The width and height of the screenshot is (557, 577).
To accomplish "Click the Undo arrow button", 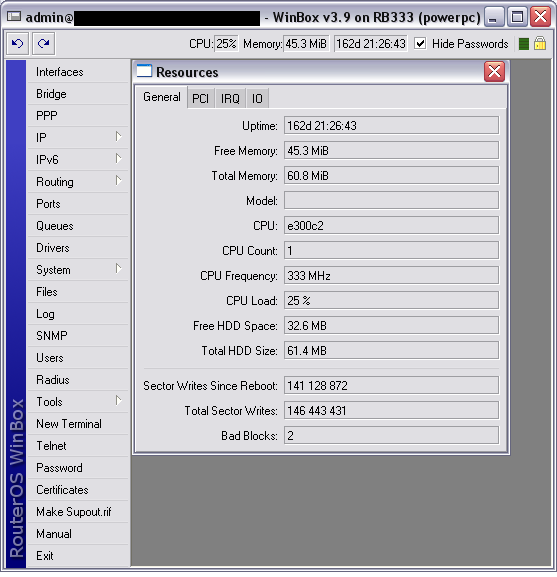I will click(x=17, y=43).
